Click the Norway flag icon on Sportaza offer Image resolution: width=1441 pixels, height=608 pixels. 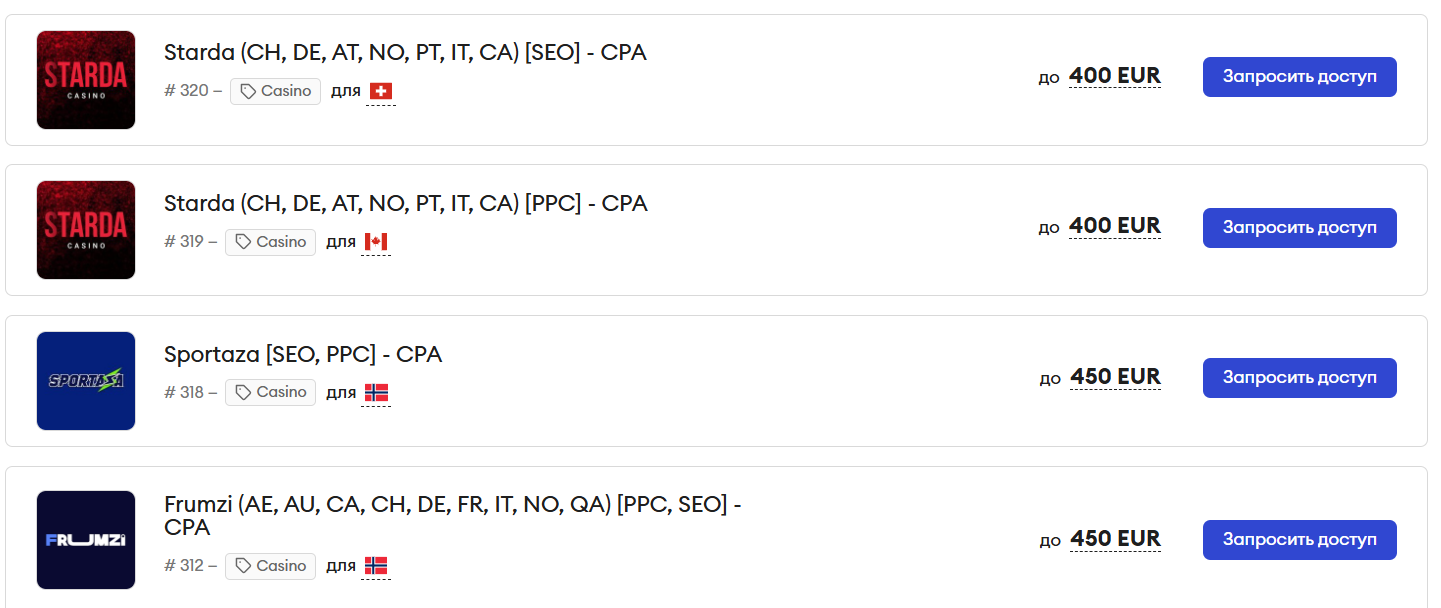376,393
